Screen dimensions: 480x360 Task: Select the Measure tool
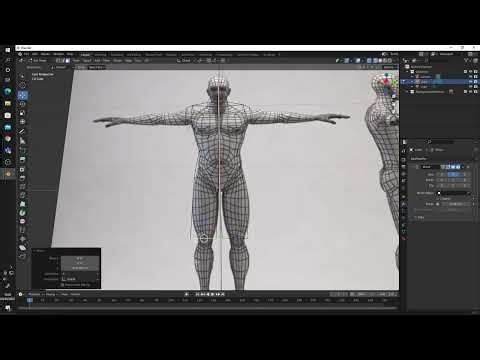click(x=22, y=141)
